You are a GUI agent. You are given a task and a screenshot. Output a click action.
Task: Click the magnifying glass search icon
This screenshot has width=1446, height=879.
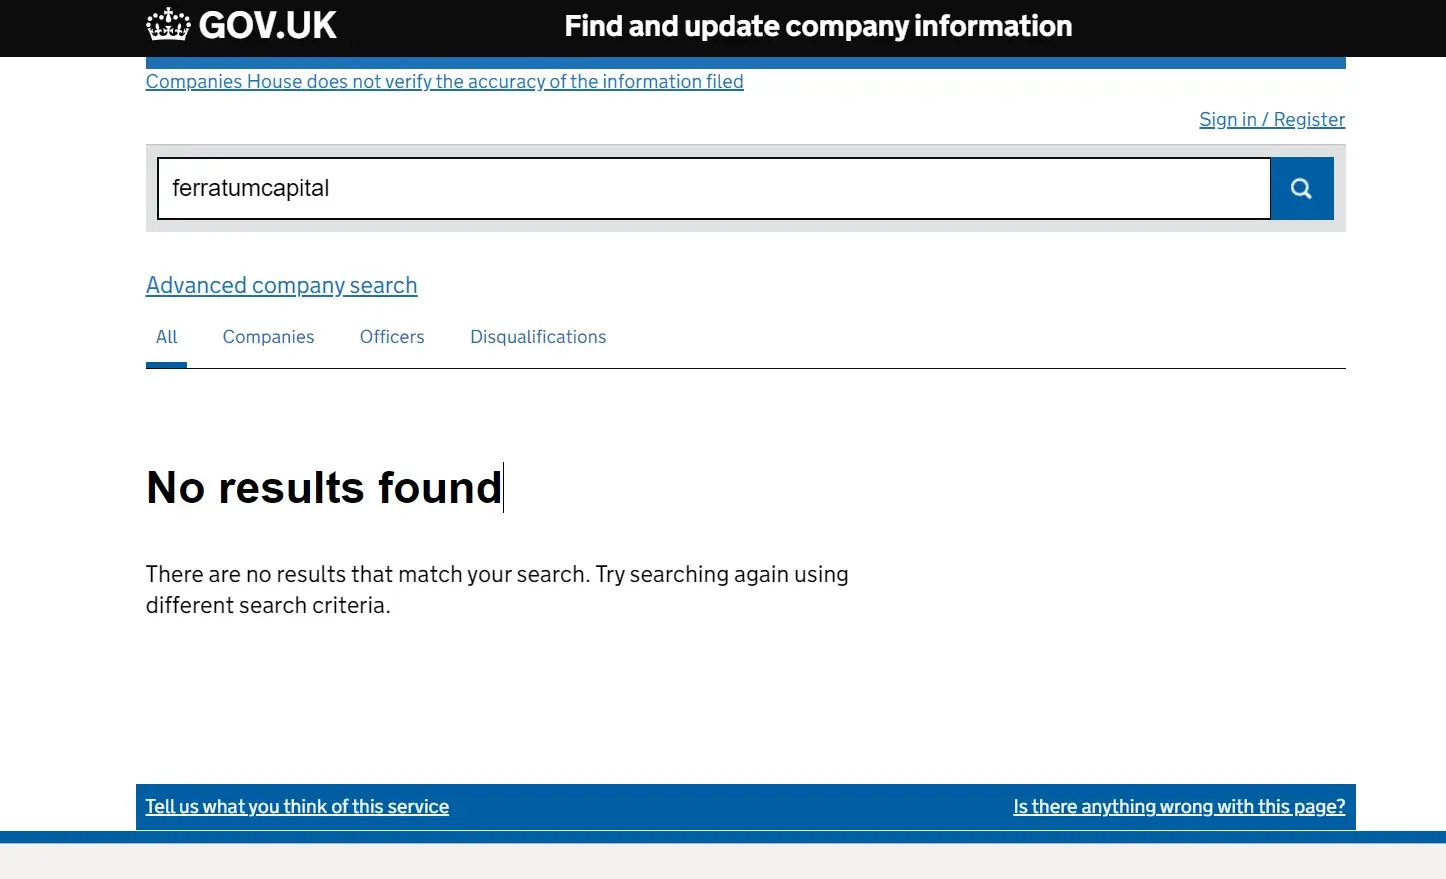(1301, 188)
